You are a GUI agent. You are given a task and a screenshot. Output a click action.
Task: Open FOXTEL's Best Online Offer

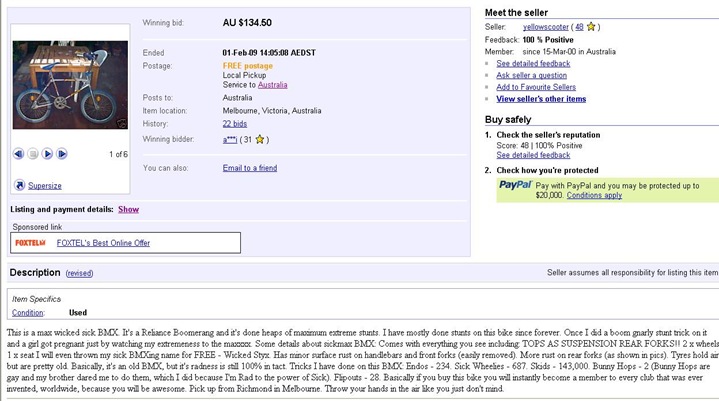pyautogui.click(x=103, y=243)
